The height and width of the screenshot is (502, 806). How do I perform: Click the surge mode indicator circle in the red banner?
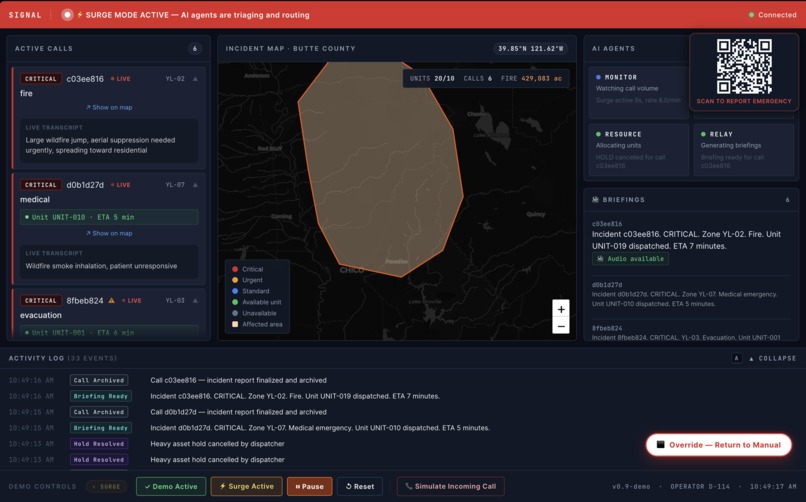coord(67,15)
